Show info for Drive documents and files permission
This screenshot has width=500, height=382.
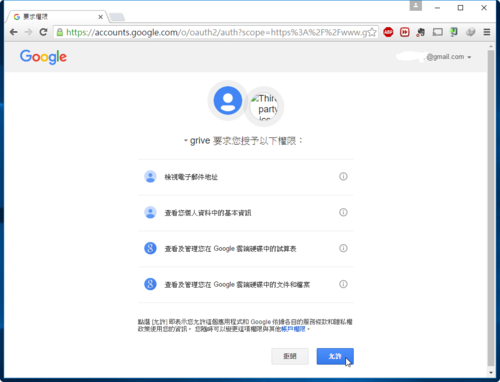pyautogui.click(x=343, y=284)
